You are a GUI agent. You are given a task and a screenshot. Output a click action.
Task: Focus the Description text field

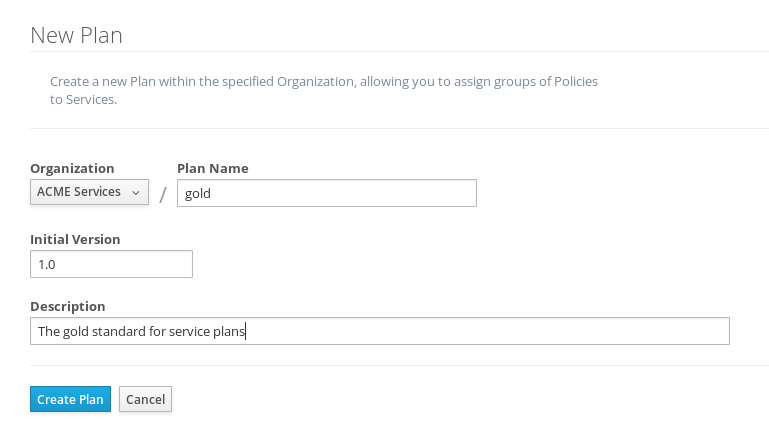(x=380, y=331)
